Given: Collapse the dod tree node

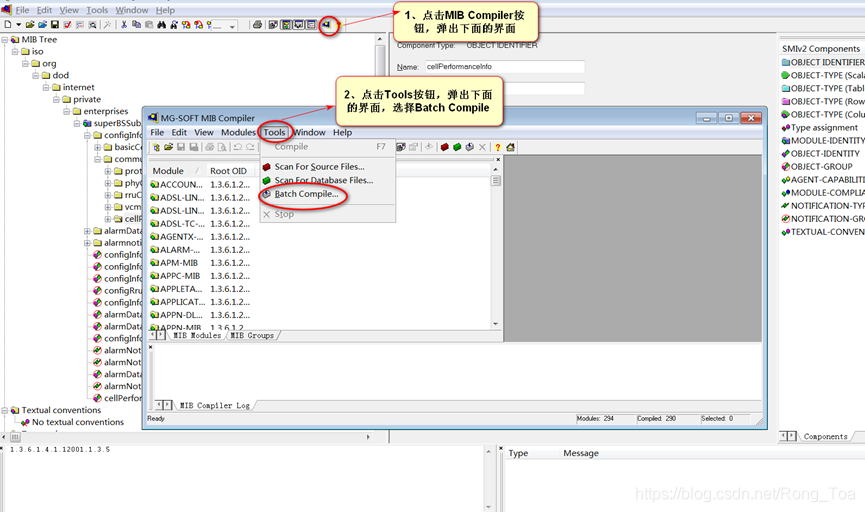Looking at the screenshot, I should pos(35,75).
